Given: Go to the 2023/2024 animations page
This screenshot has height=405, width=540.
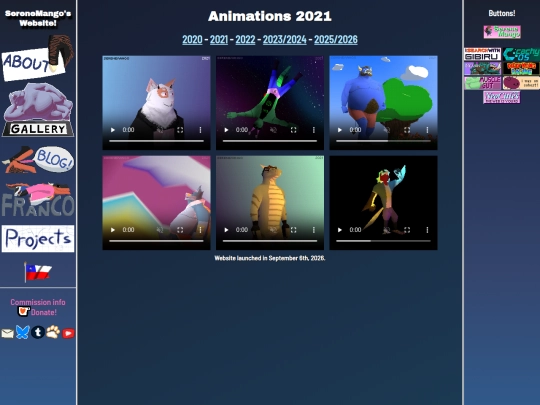Looking at the screenshot, I should point(284,40).
